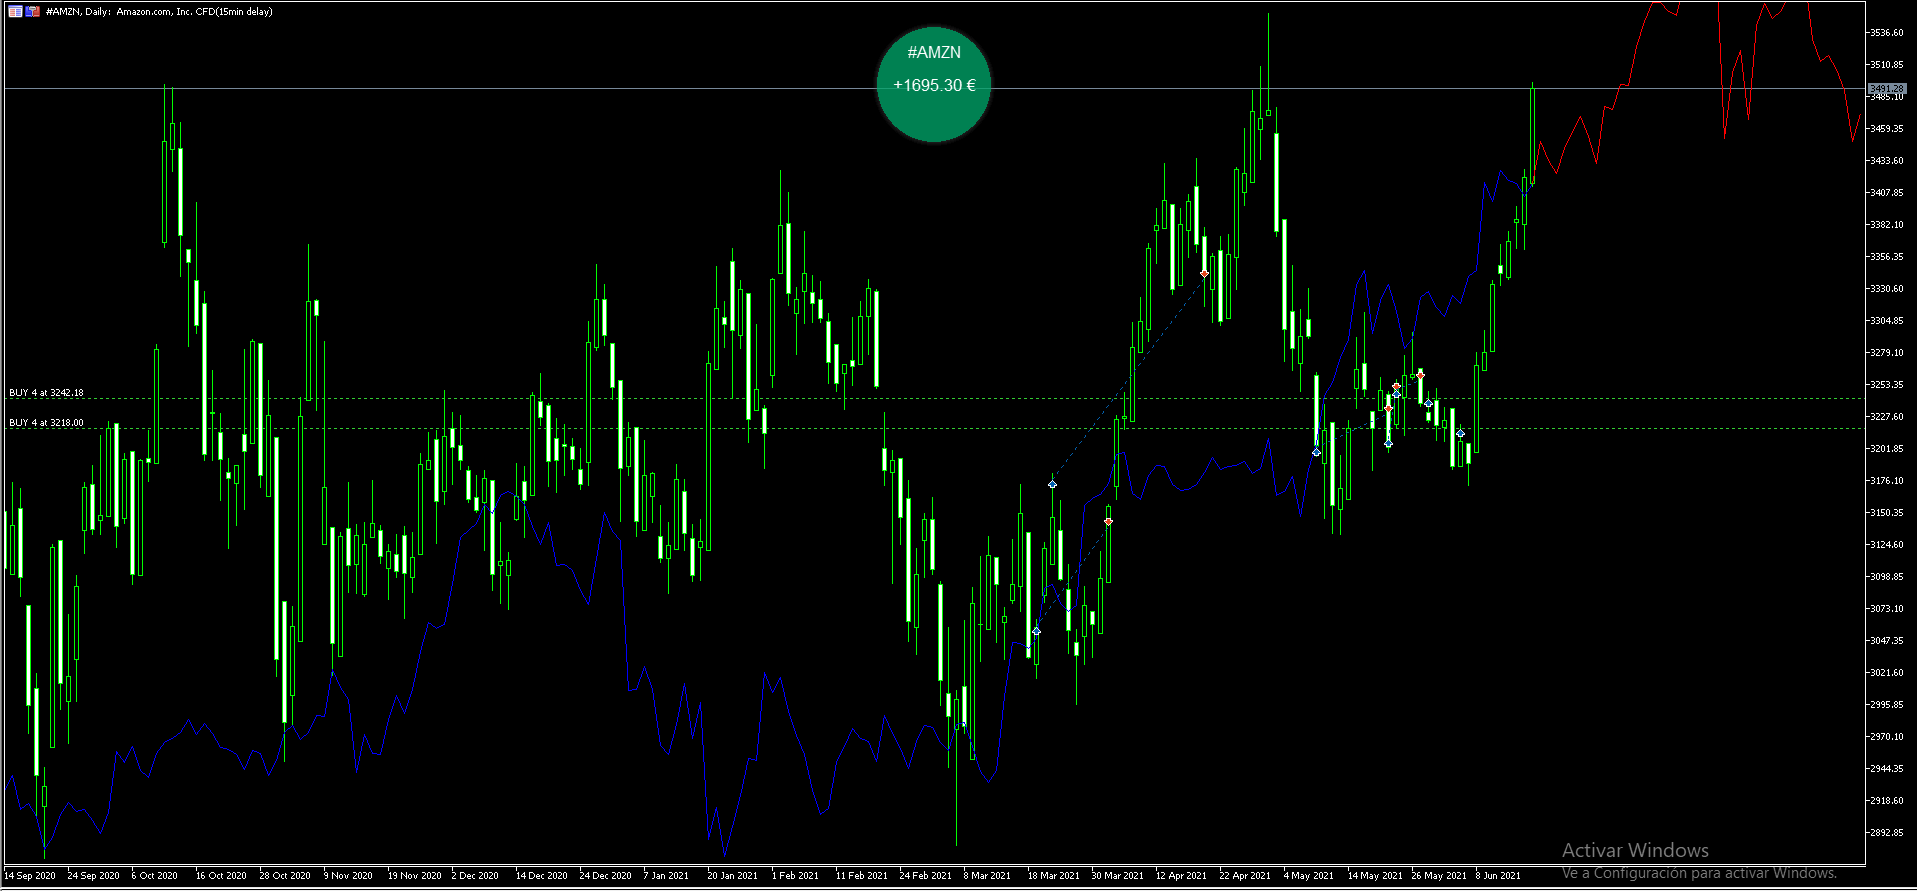
Task: Select the 'BUY 4 at 3218.00' order label
Action: coord(46,423)
